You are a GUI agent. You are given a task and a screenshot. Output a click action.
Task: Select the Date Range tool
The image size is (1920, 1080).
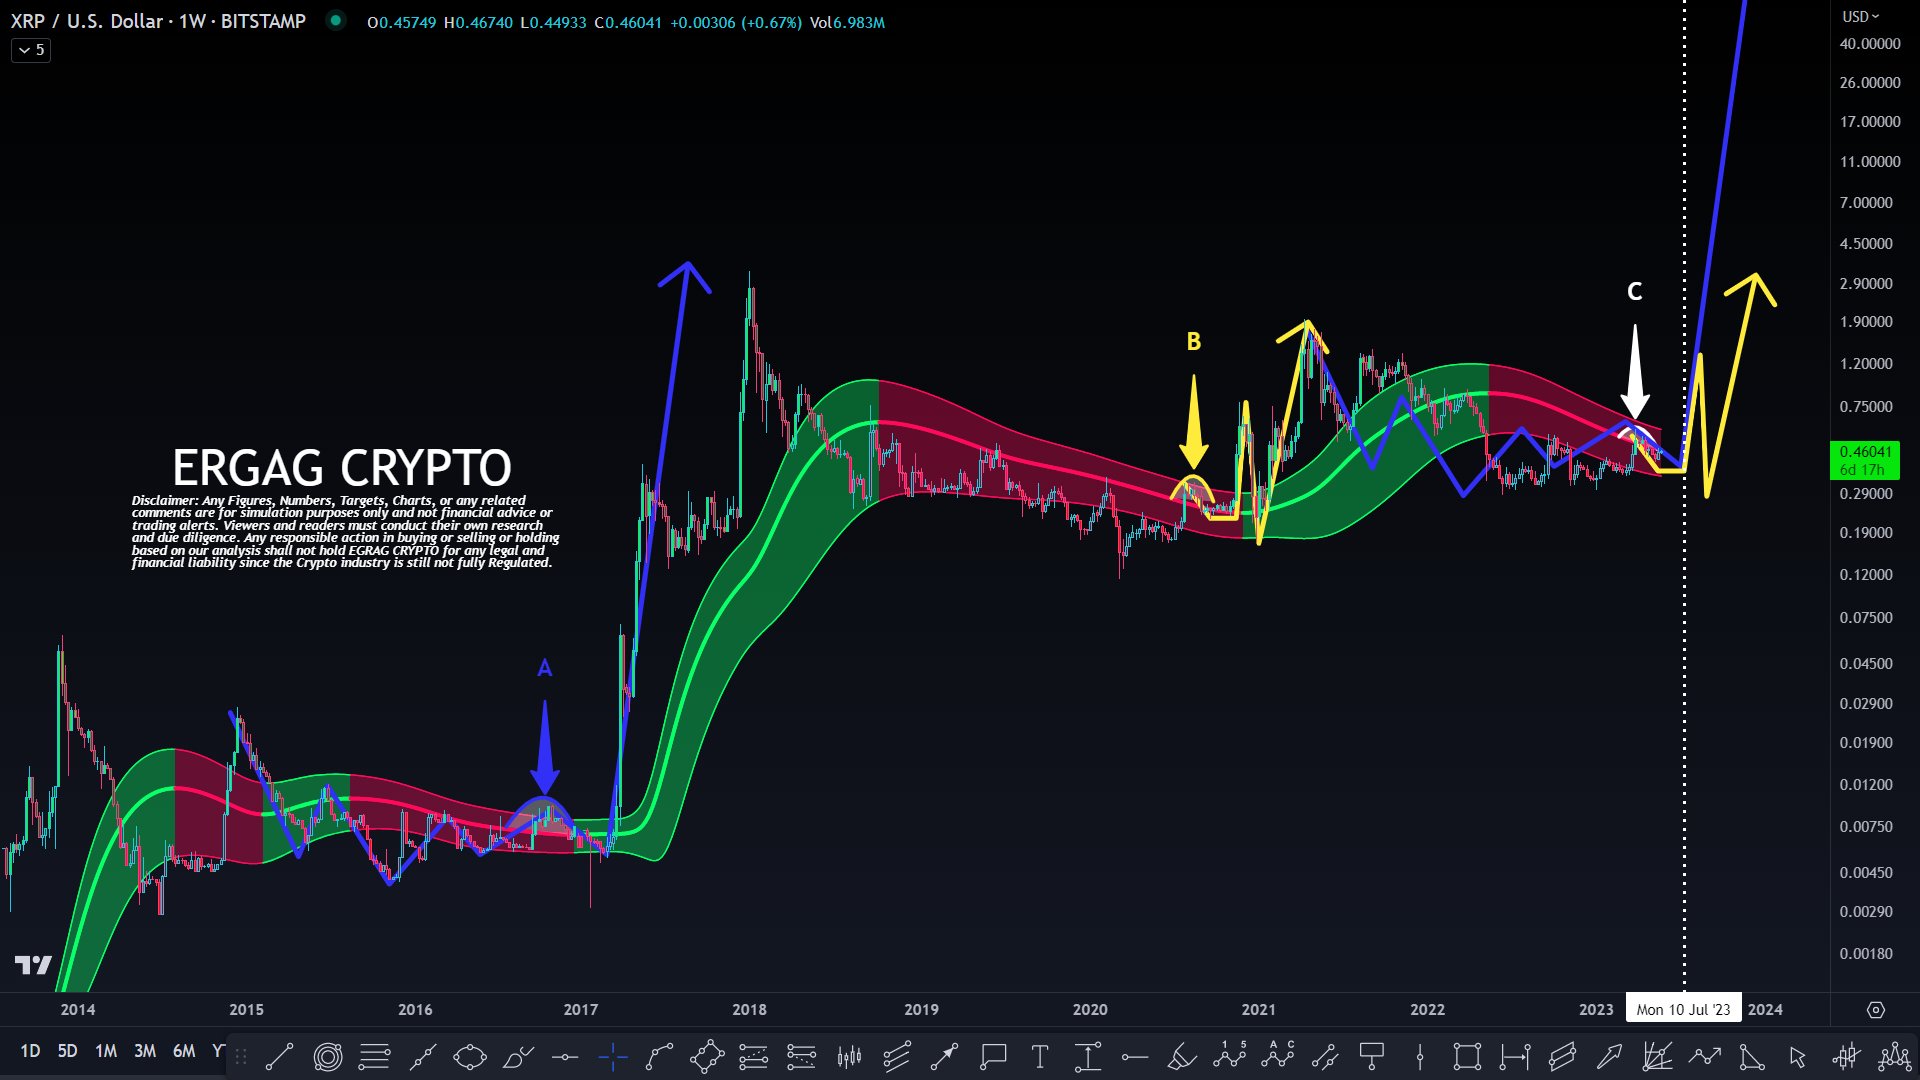click(1515, 1056)
